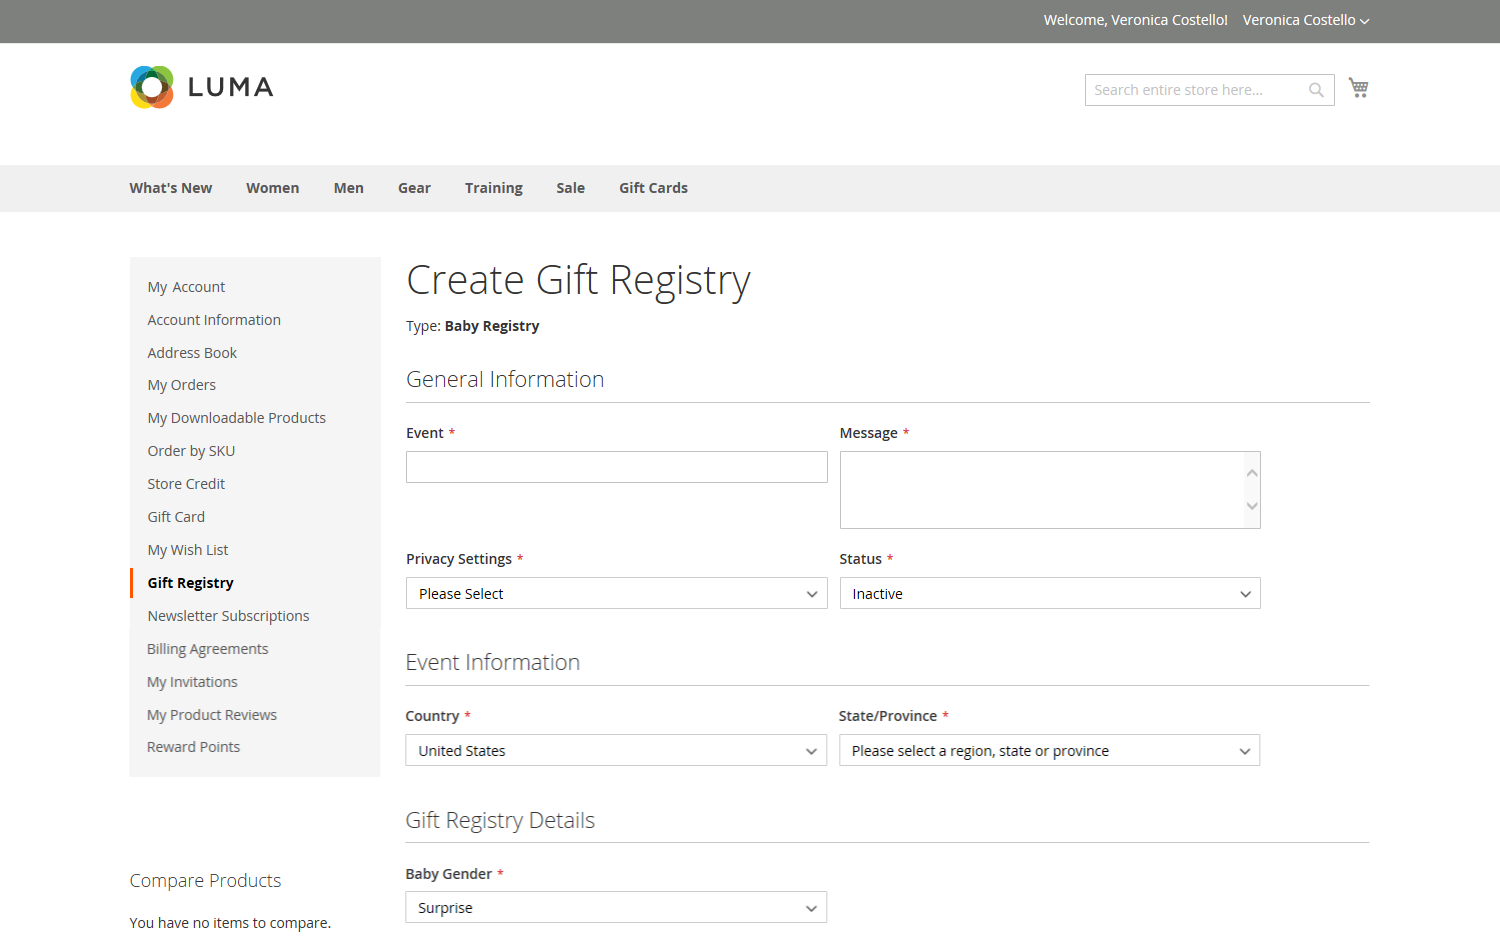Click the Event name input field

(x=616, y=467)
